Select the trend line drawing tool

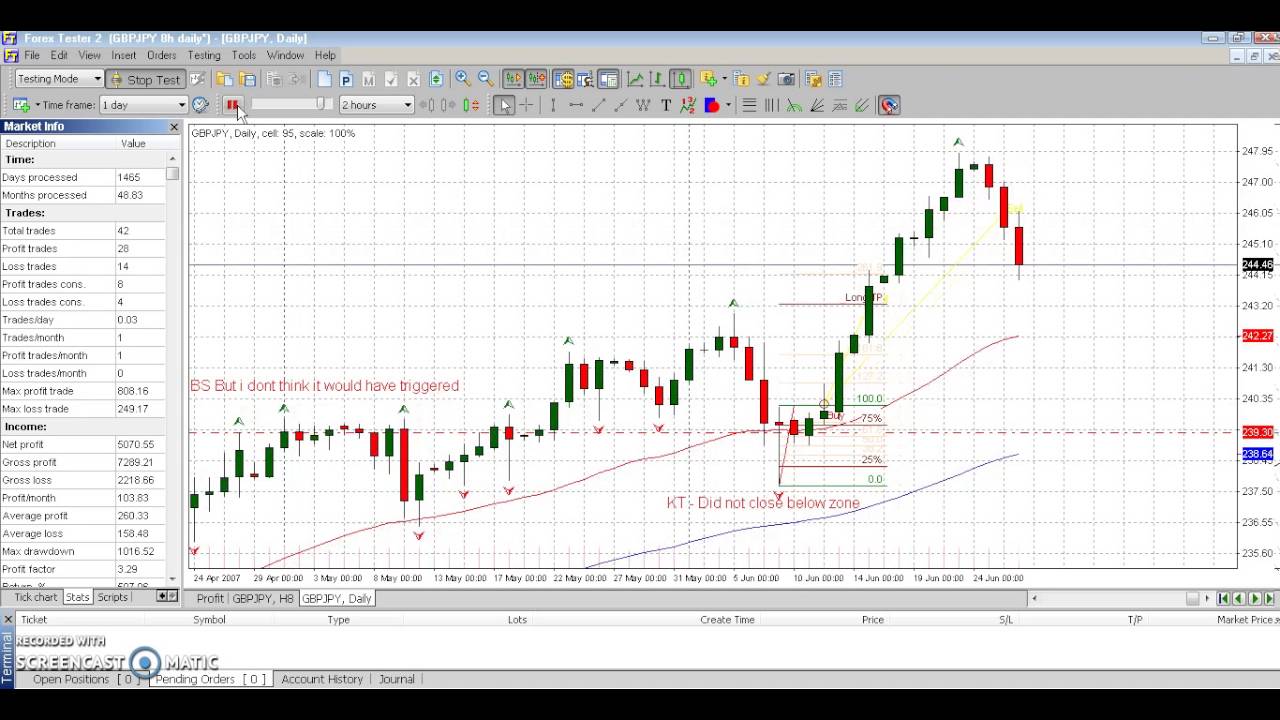pyautogui.click(x=598, y=105)
